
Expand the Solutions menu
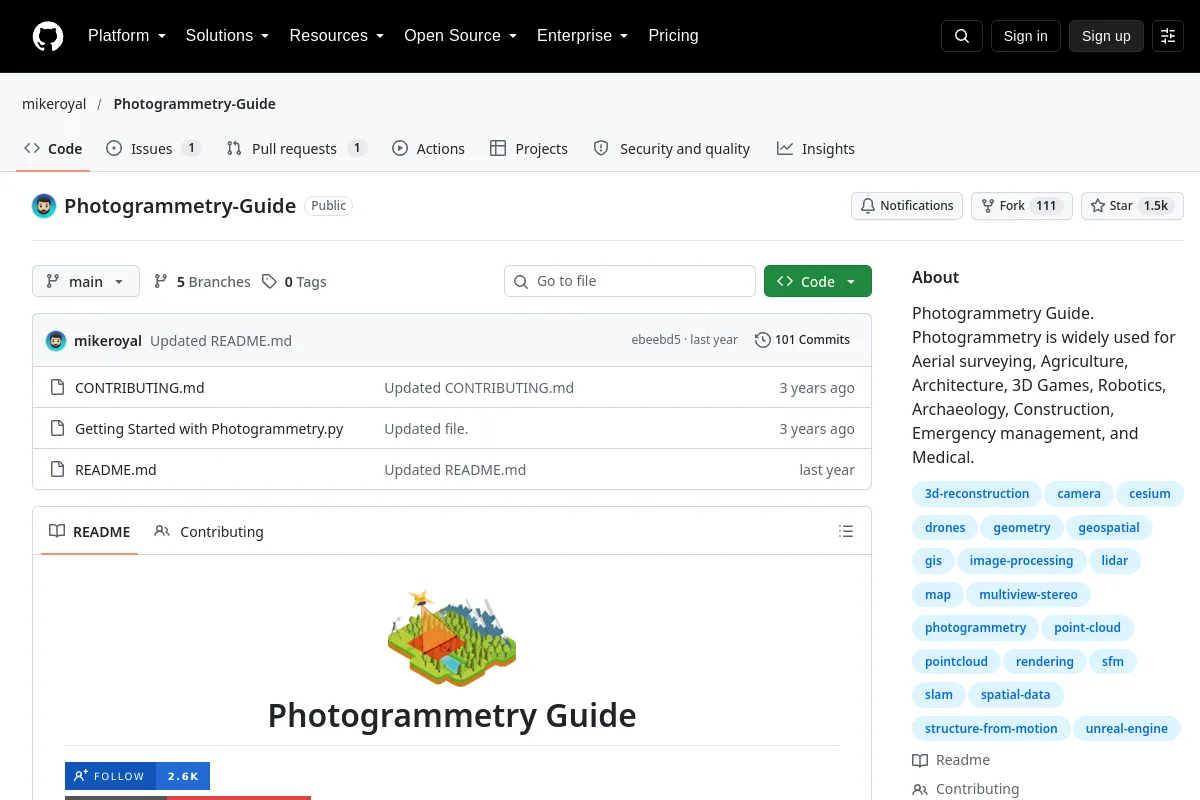click(227, 36)
